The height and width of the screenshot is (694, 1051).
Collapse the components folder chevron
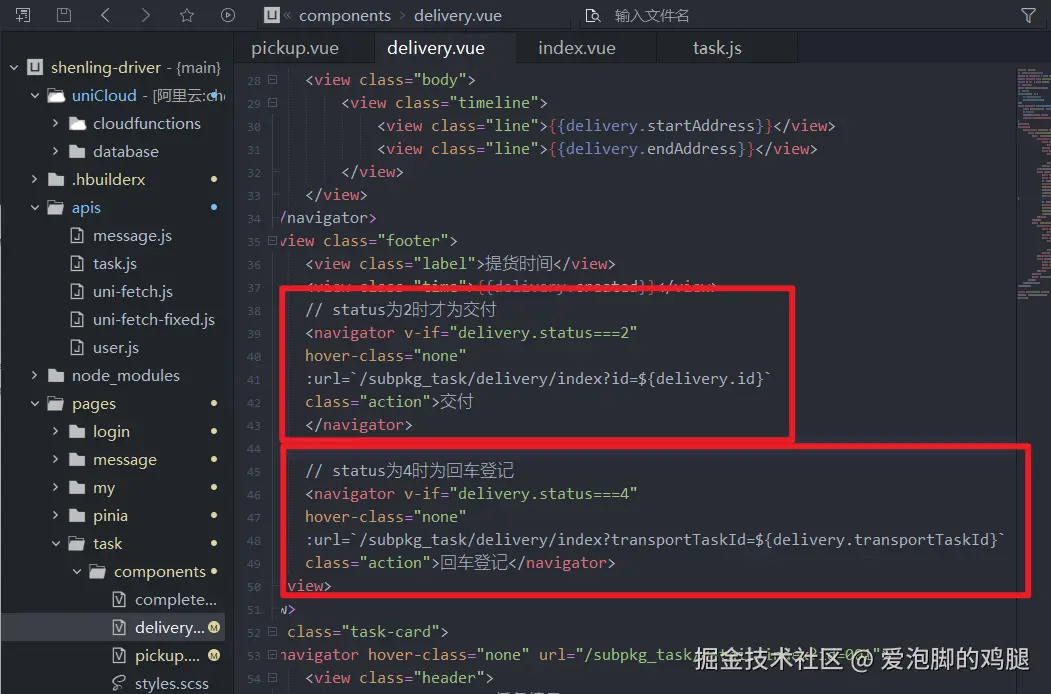pos(76,571)
